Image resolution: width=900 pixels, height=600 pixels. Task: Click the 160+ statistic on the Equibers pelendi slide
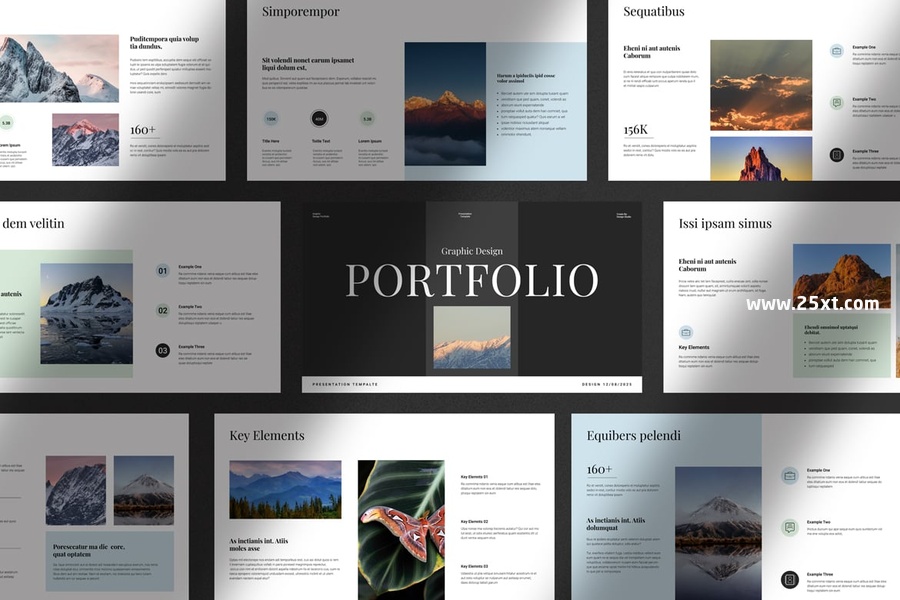599,470
